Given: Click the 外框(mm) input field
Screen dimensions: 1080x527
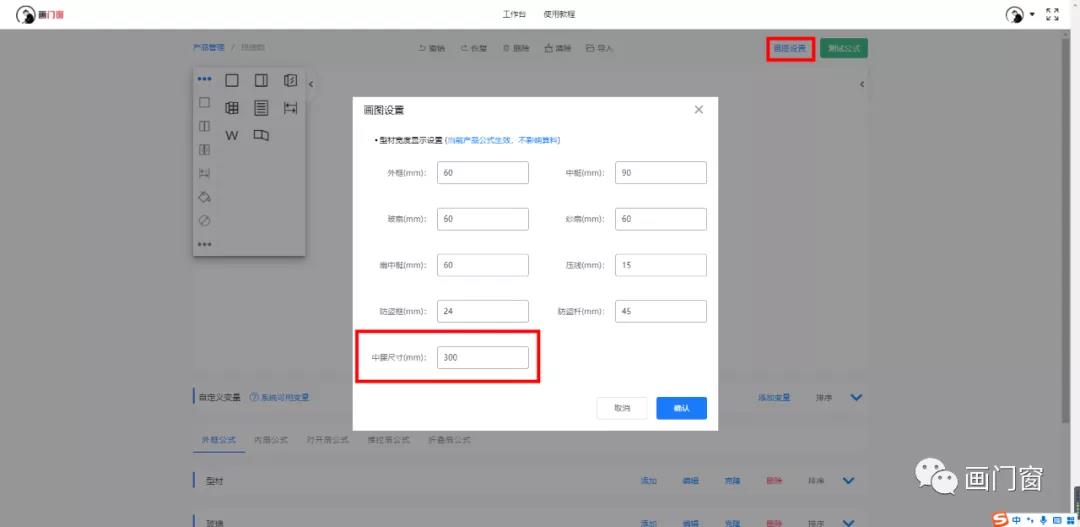Looking at the screenshot, I should click(x=483, y=173).
